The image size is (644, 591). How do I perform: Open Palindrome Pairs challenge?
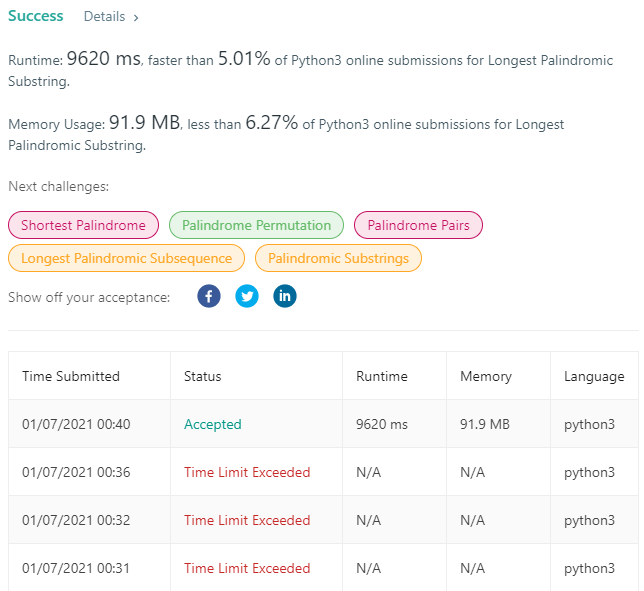tap(418, 225)
